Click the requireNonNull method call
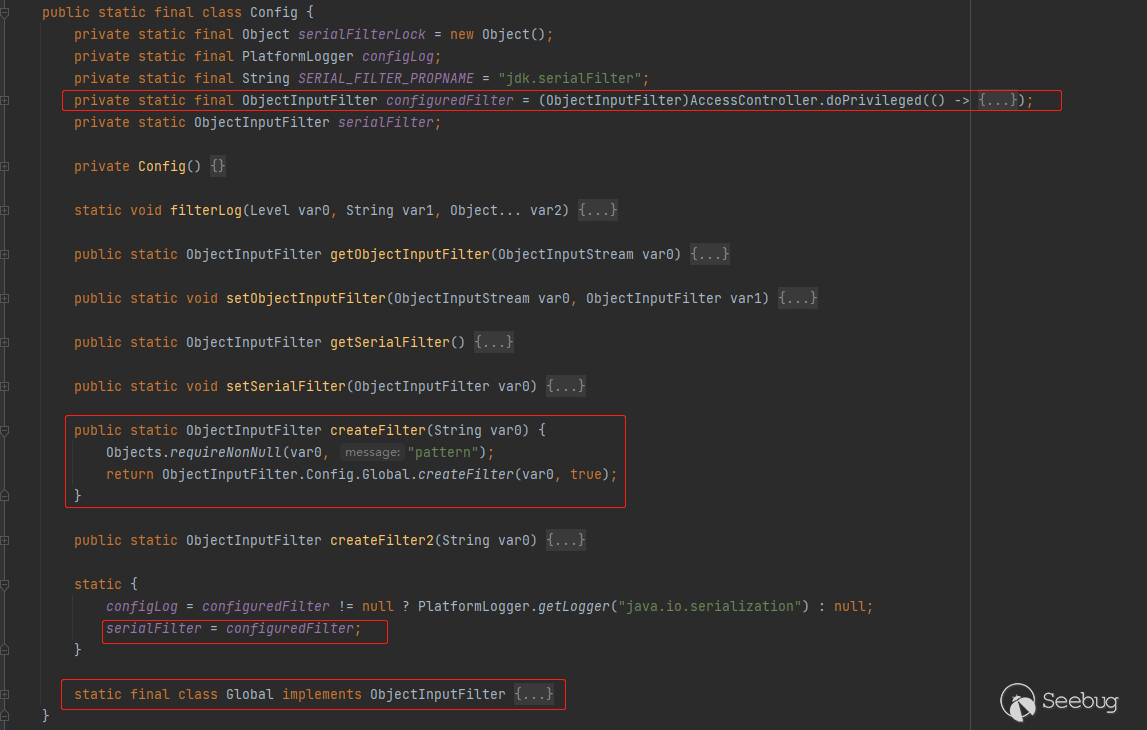Screen dimensions: 1147x730 tap(226, 453)
